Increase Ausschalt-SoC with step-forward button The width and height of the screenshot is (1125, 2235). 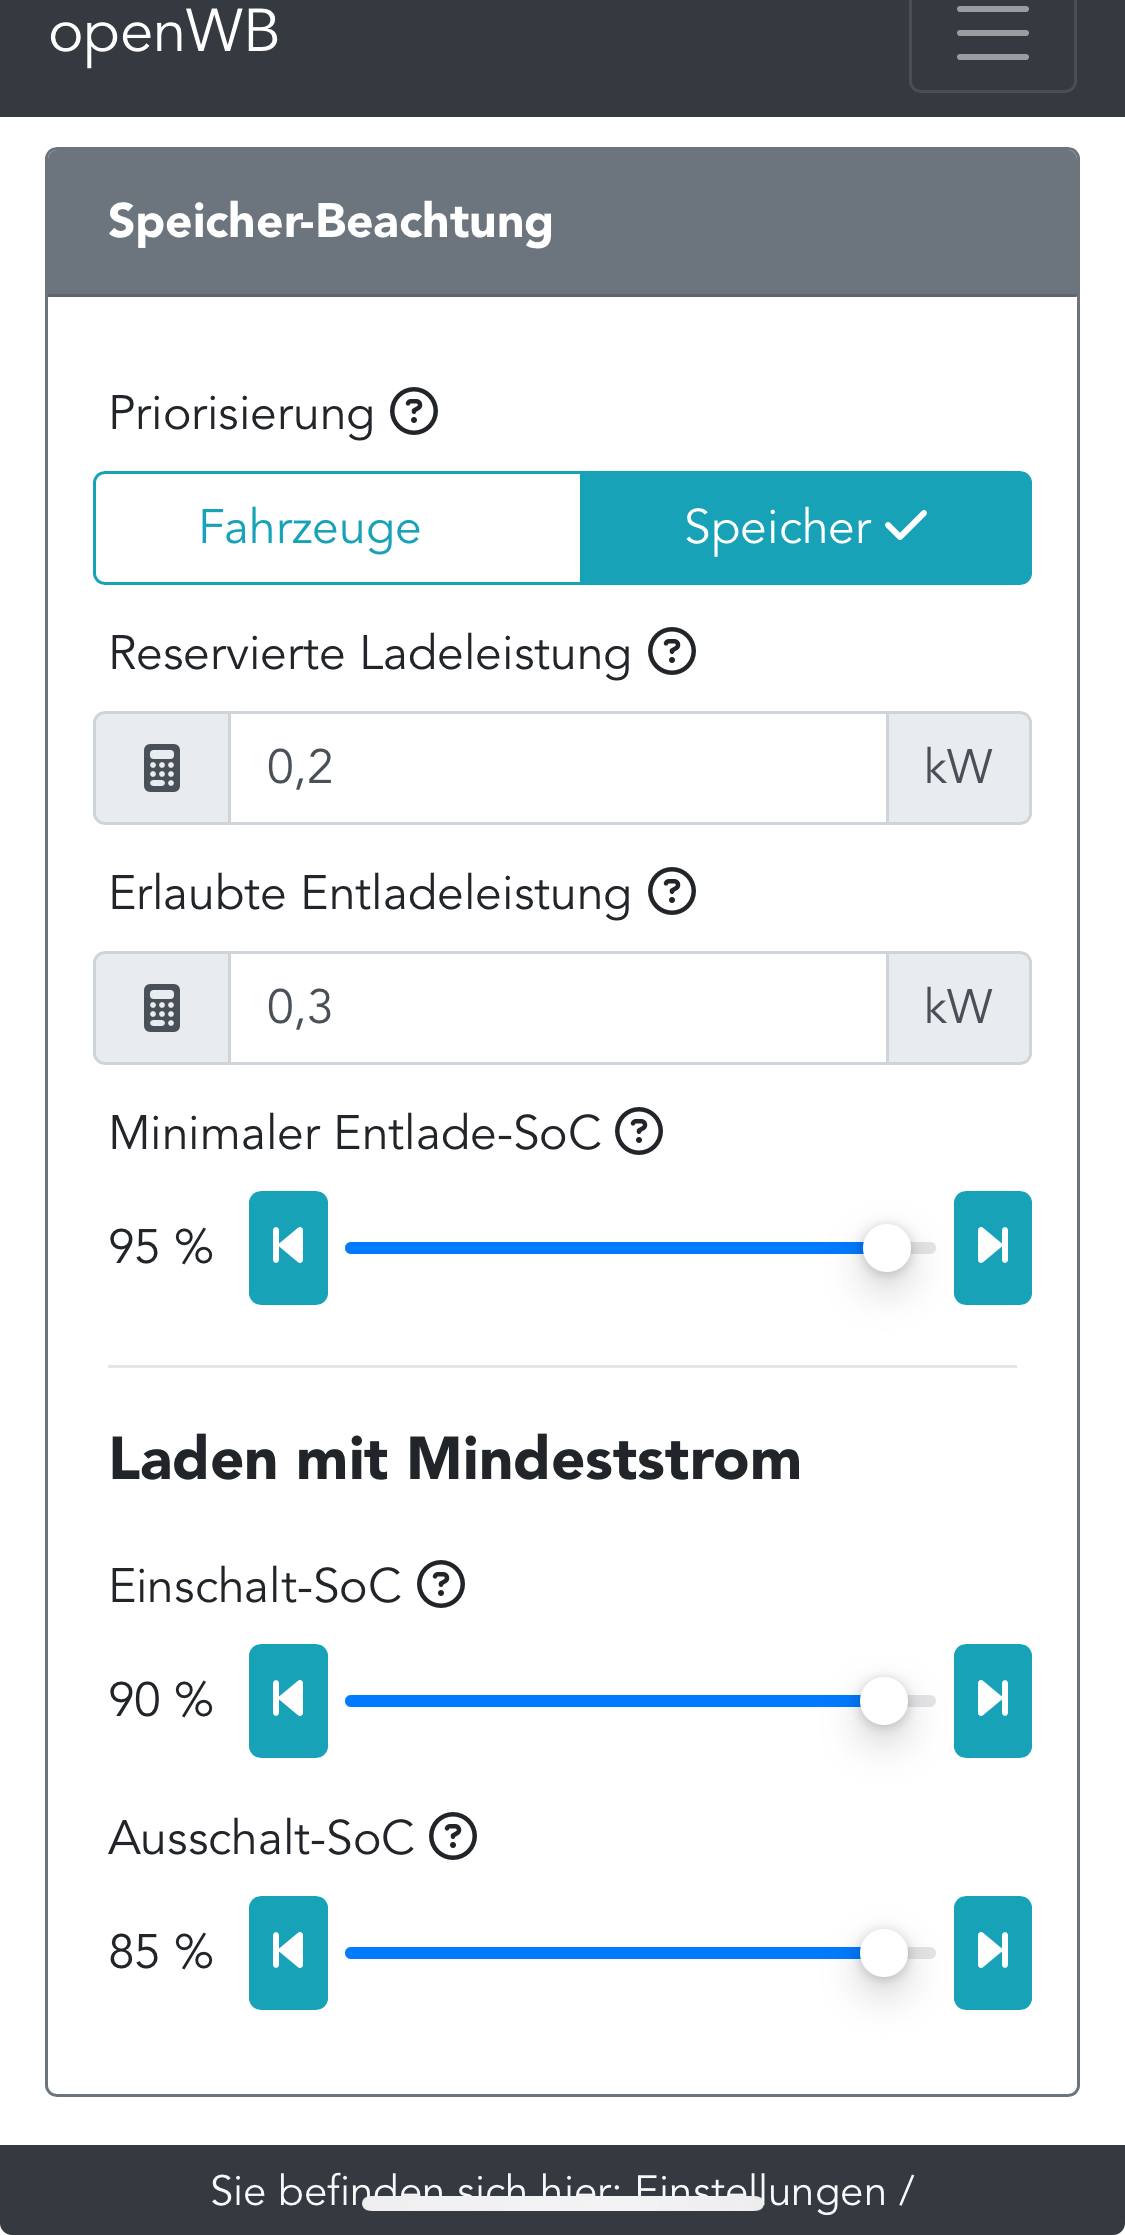[x=992, y=1952]
